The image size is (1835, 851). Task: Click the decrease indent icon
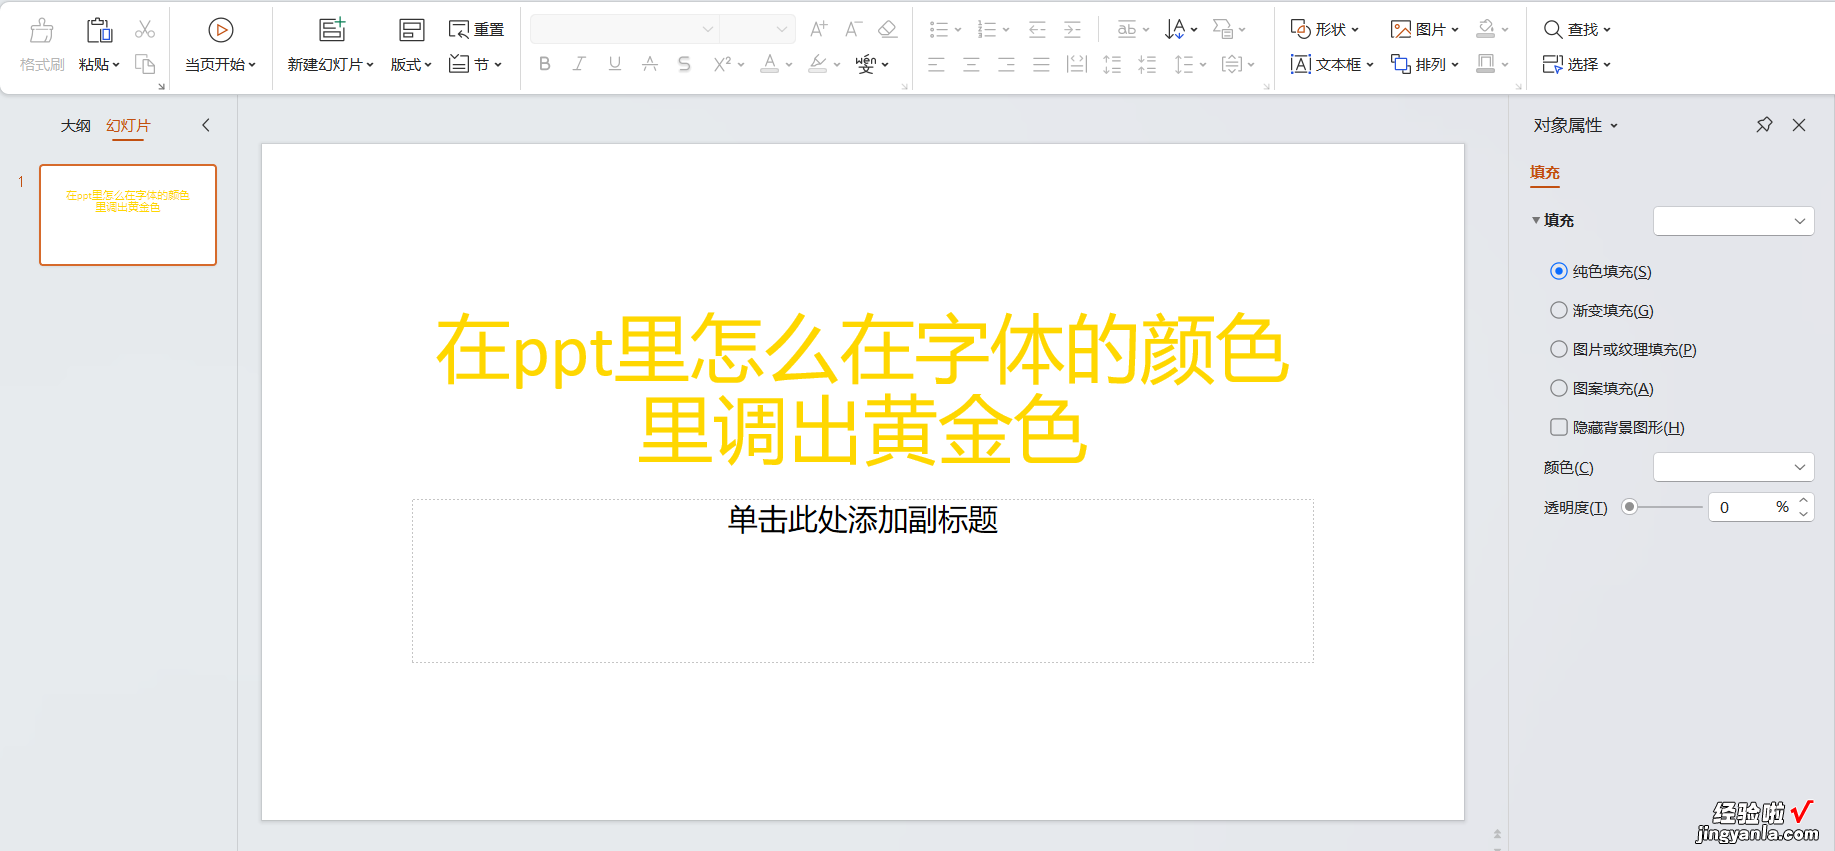point(1037,29)
